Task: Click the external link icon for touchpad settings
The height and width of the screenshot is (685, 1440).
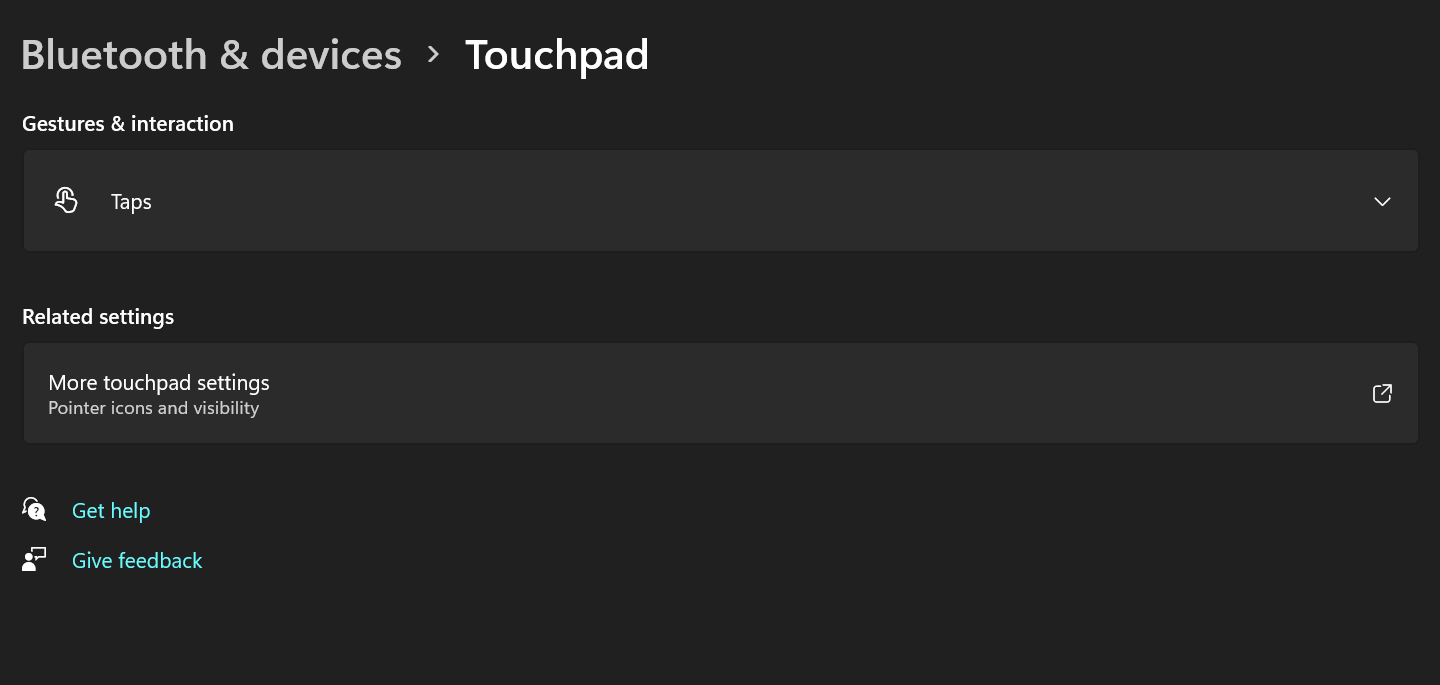Action: pyautogui.click(x=1382, y=394)
